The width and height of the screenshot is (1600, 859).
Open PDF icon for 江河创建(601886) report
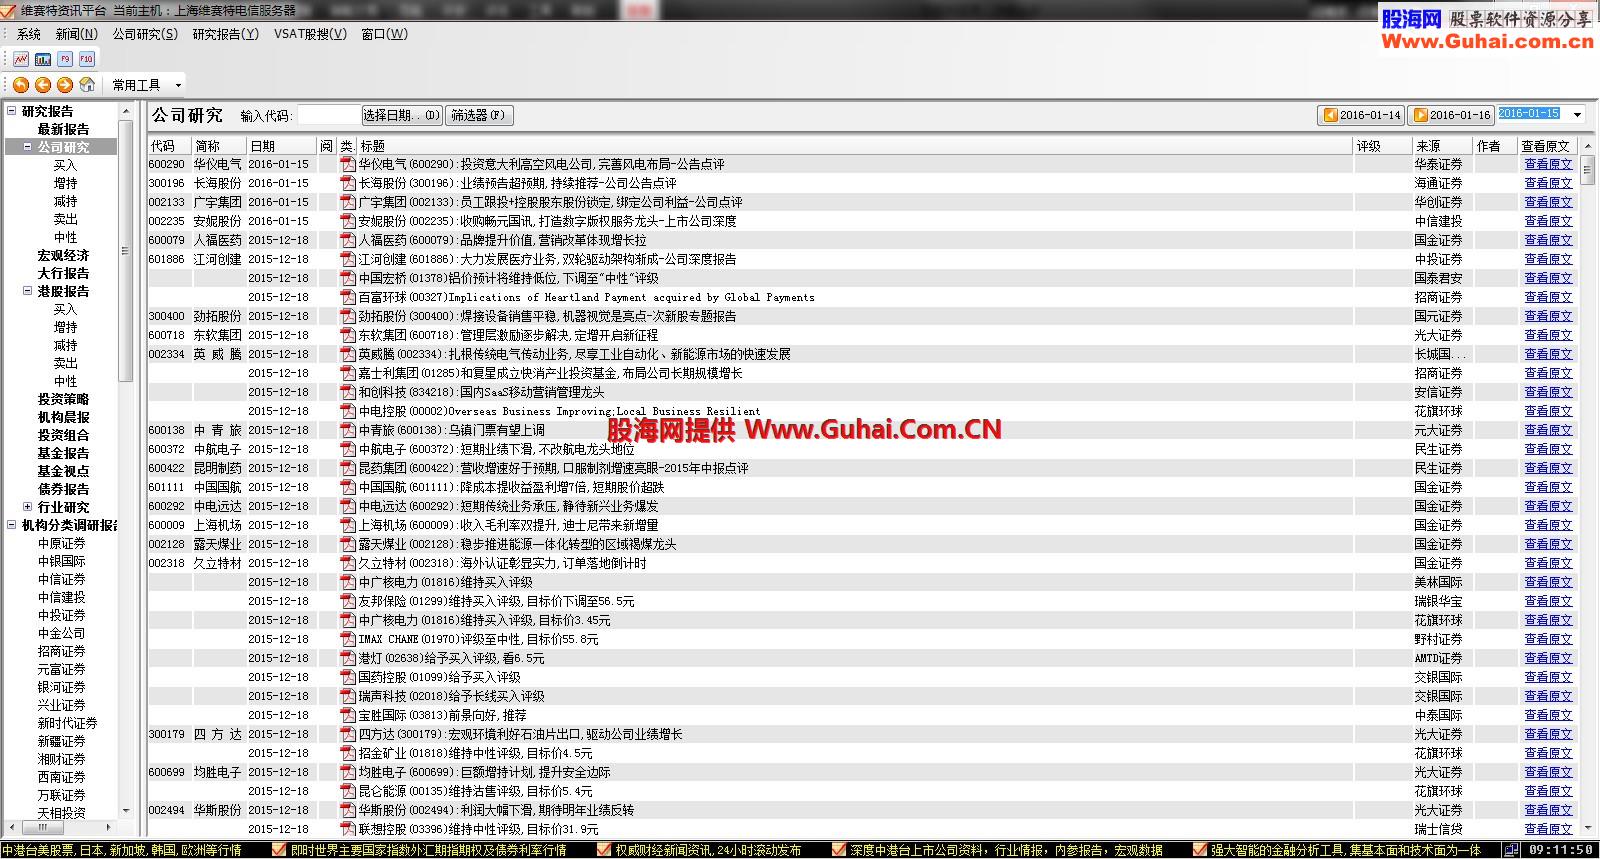(348, 259)
